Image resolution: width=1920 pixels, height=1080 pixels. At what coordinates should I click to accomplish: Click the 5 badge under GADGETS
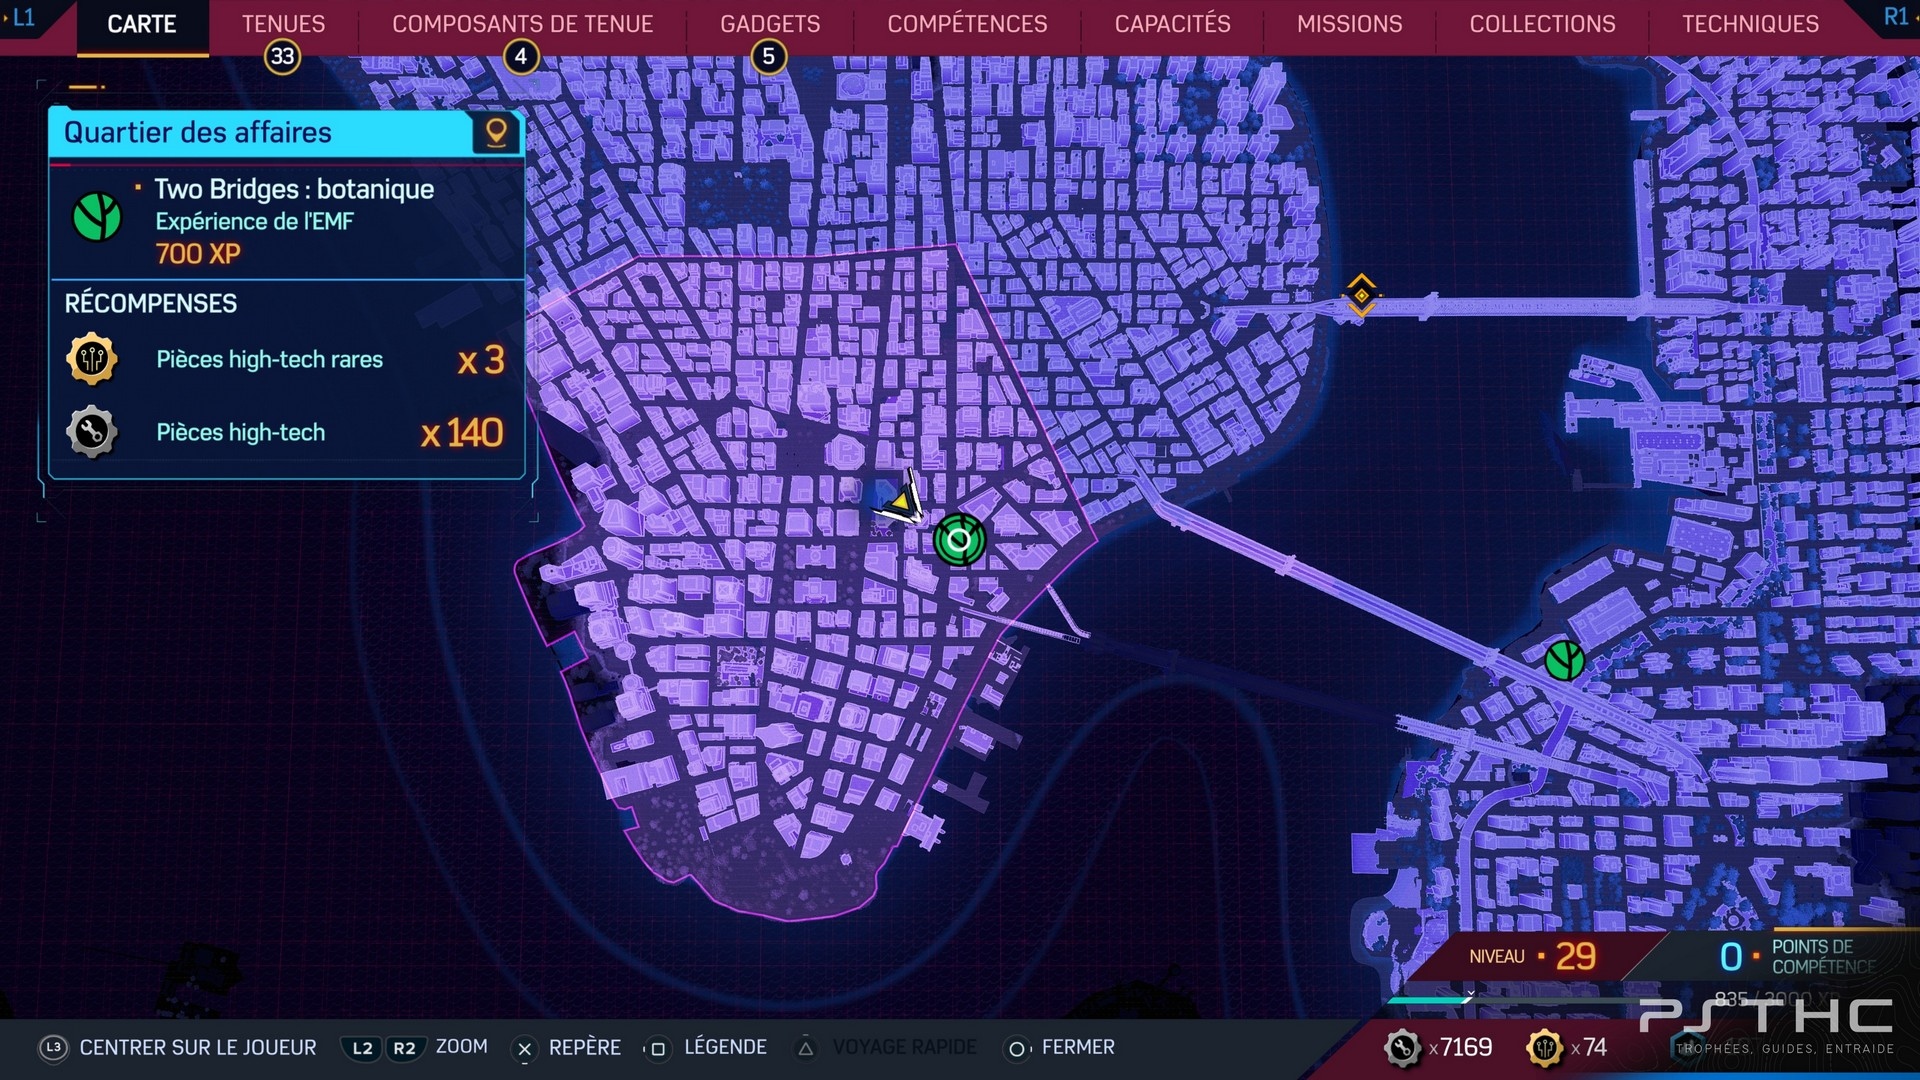tap(769, 57)
